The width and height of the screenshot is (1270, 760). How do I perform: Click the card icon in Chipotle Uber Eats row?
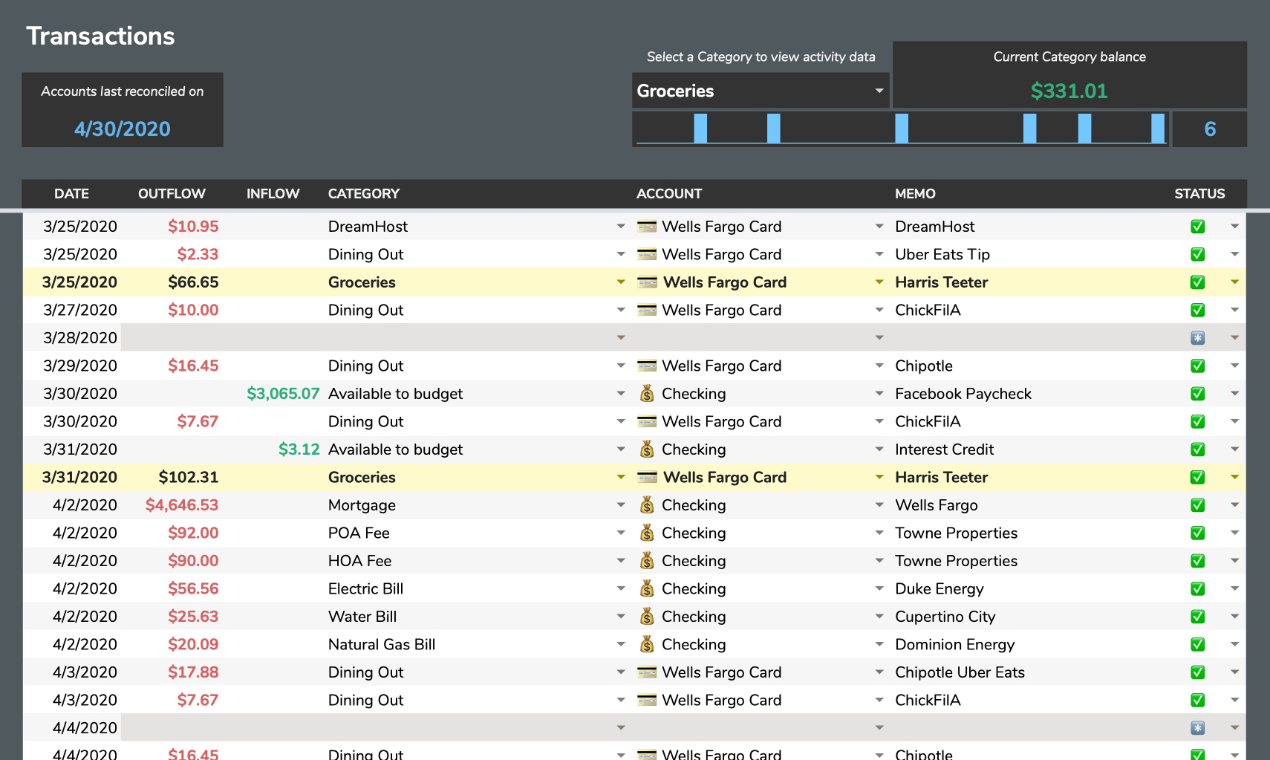647,672
